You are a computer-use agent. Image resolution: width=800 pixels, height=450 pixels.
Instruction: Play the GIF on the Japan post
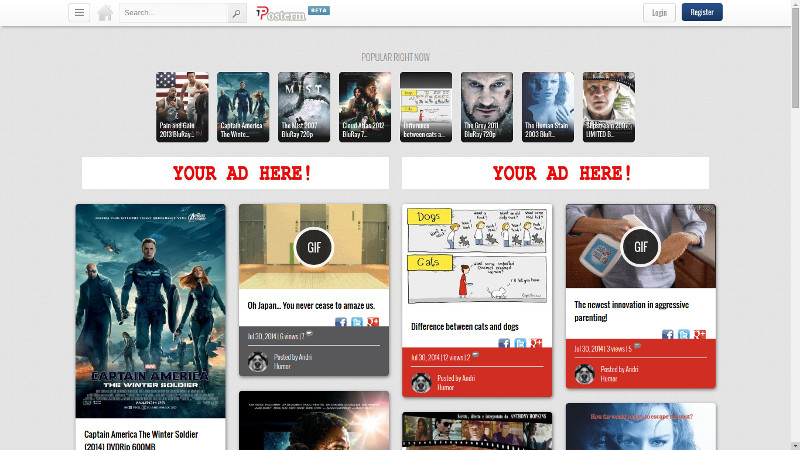[x=314, y=247]
